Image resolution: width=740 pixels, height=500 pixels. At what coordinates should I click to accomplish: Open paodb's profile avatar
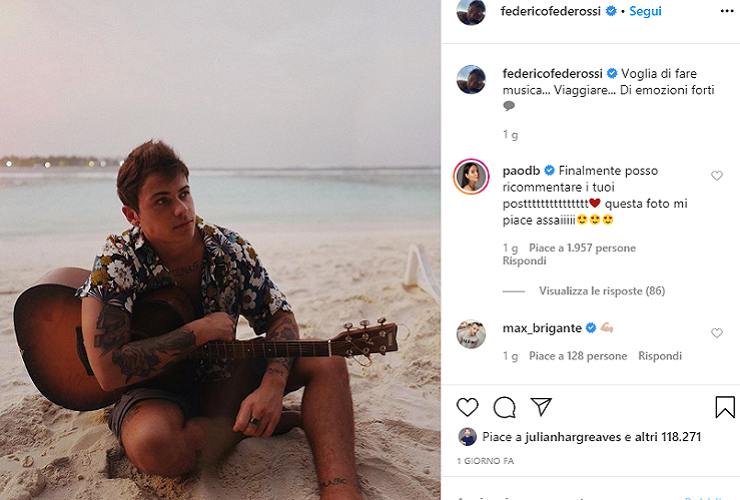[471, 174]
